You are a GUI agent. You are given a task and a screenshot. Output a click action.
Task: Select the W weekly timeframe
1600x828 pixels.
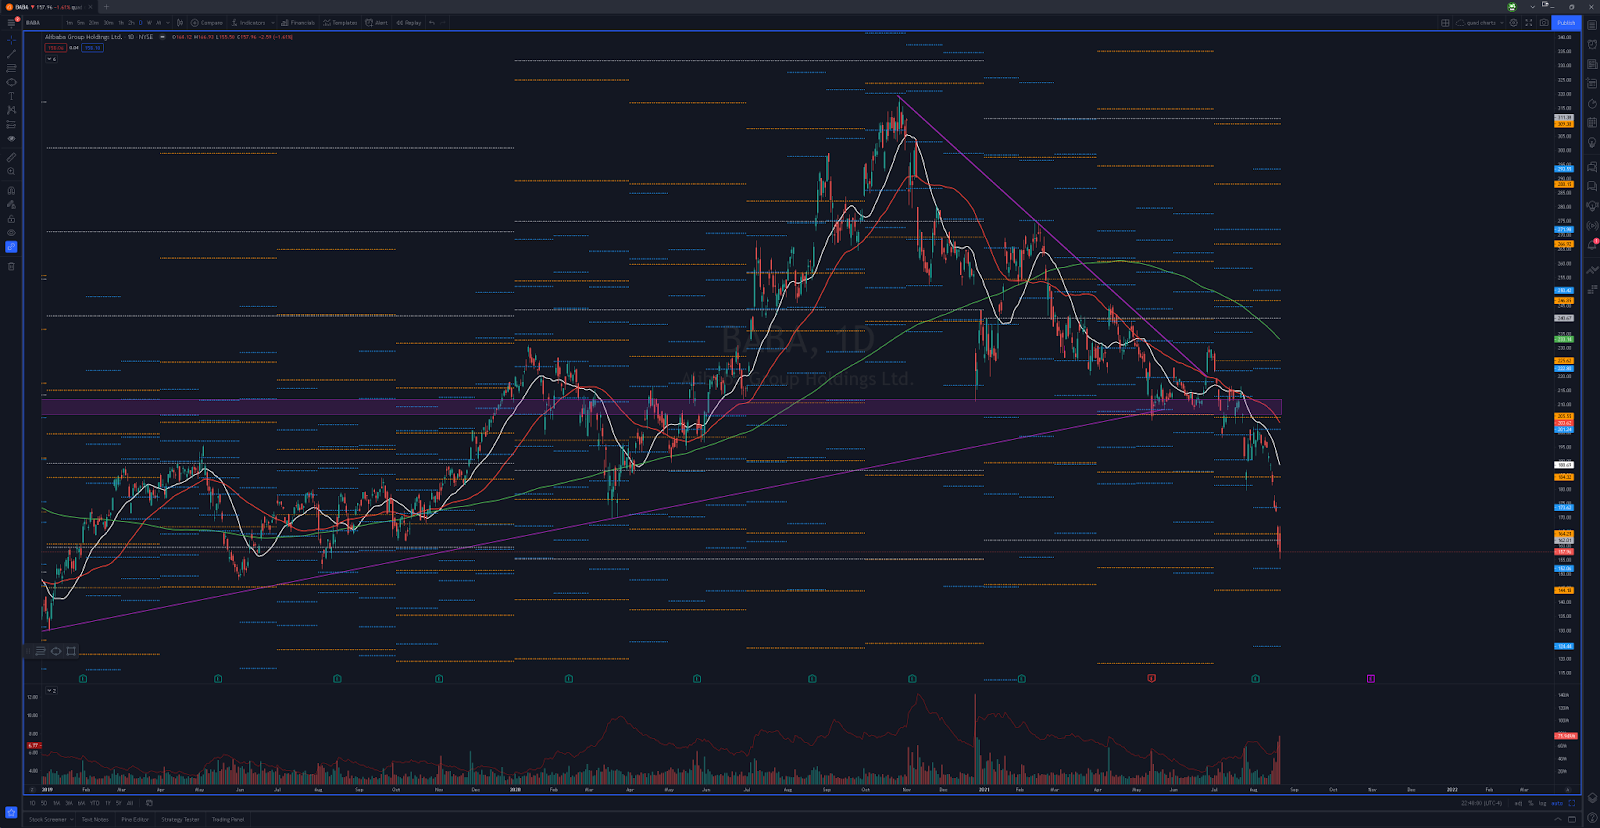[149, 23]
